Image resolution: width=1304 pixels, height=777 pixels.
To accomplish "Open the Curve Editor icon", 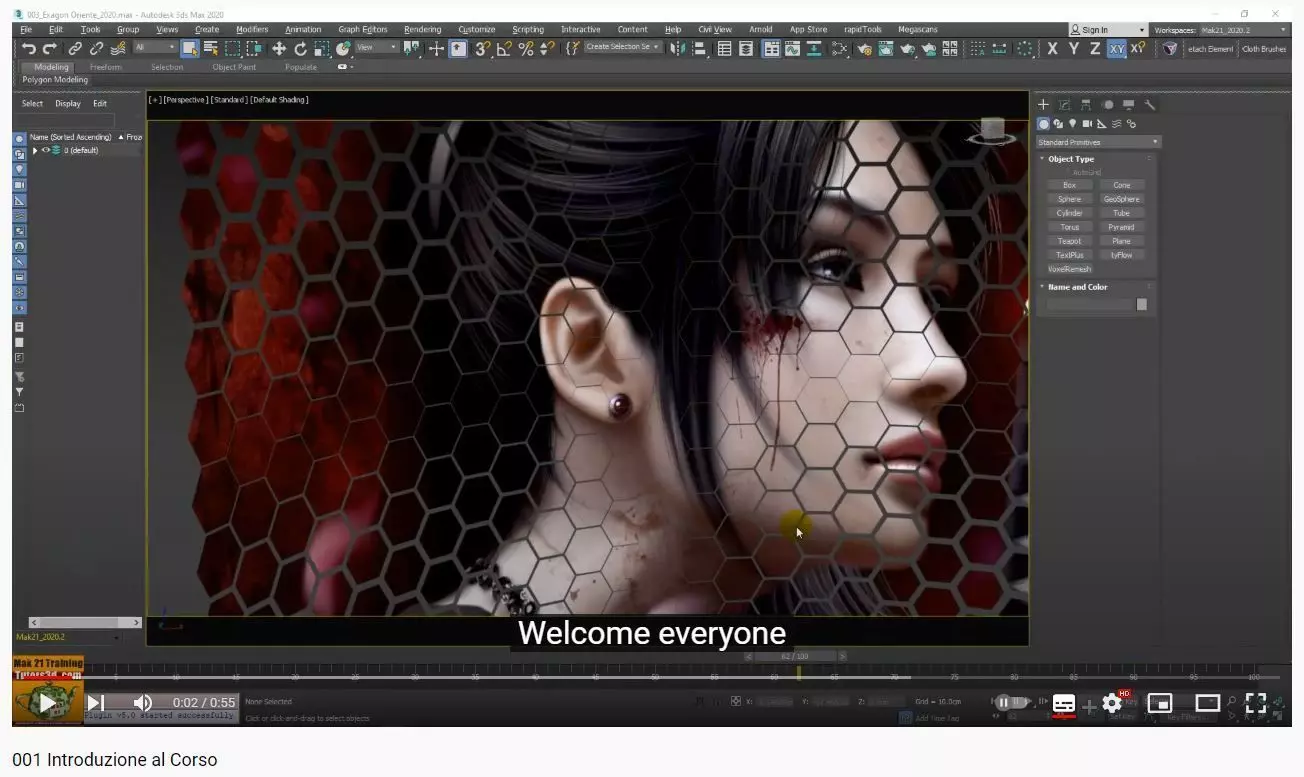I will tap(793, 48).
